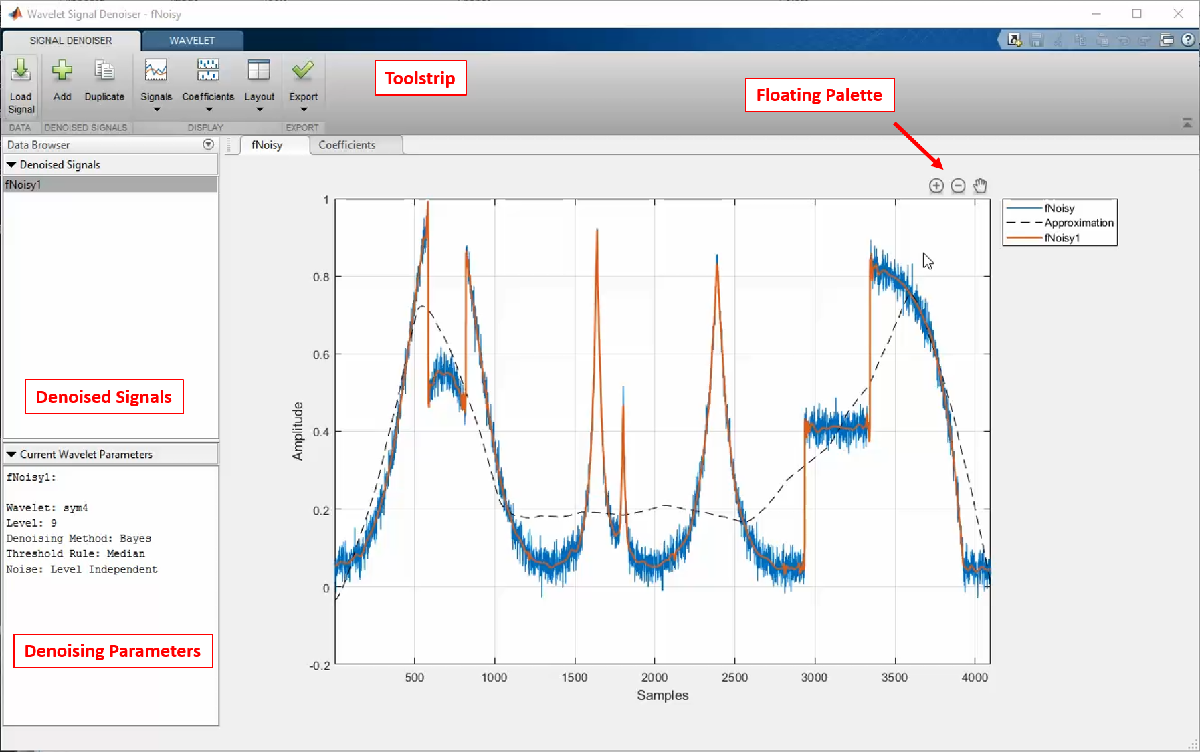Open the Export dropdown
Viewport: 1200px width, 752px height.
click(x=303, y=86)
